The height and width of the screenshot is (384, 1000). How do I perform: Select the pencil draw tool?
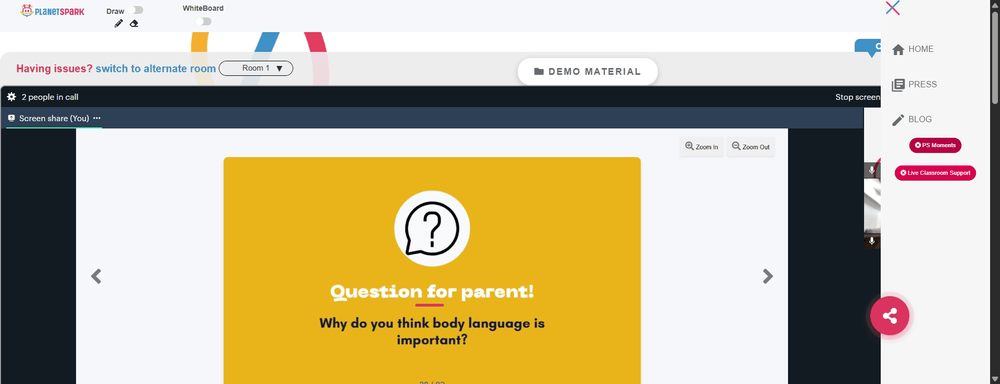click(119, 24)
